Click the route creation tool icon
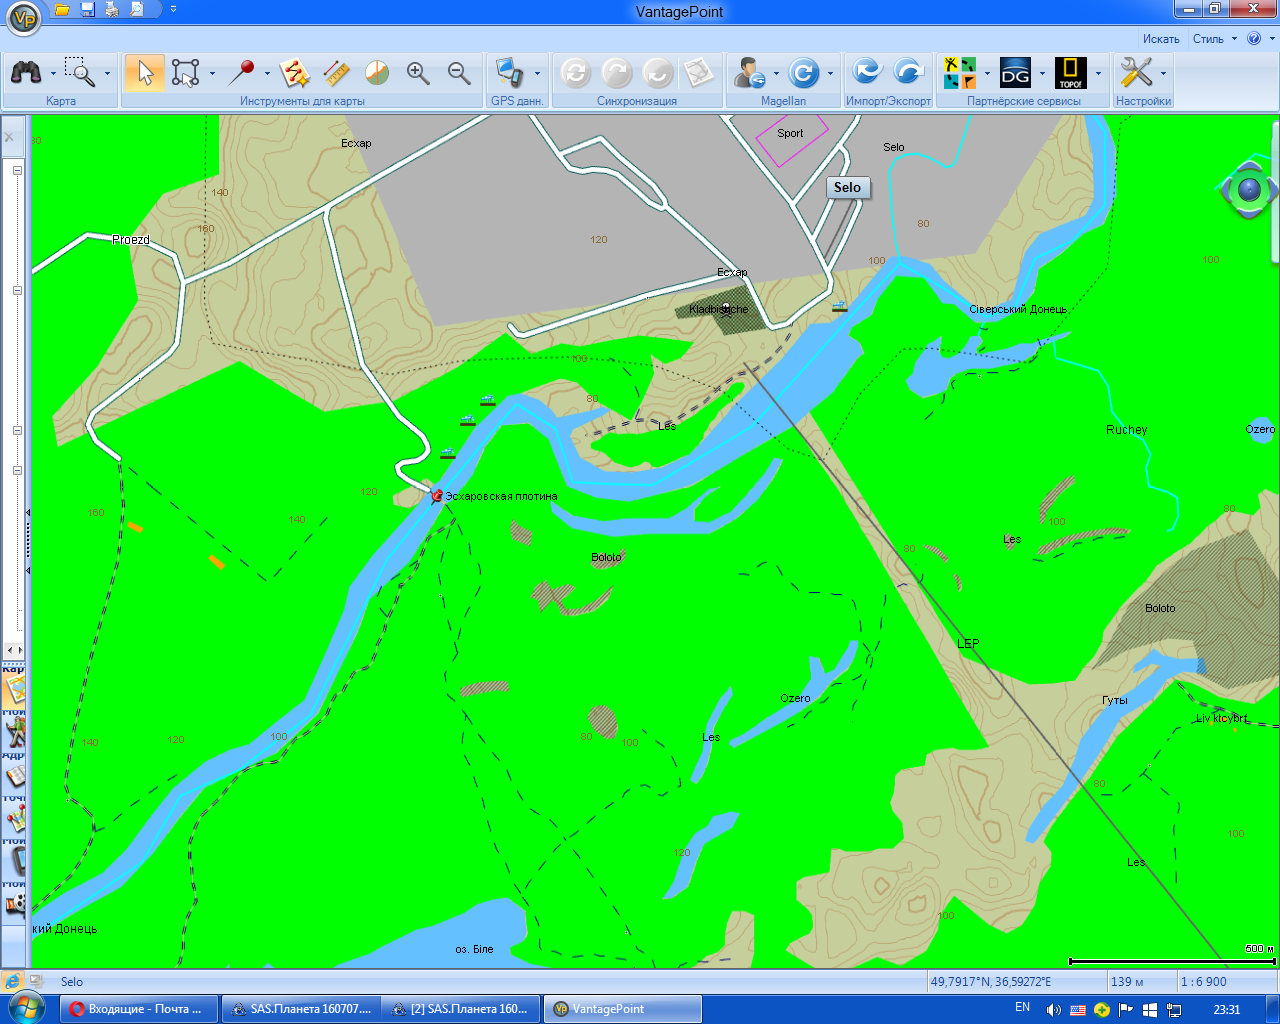This screenshot has height=1024, width=1280. [x=294, y=73]
